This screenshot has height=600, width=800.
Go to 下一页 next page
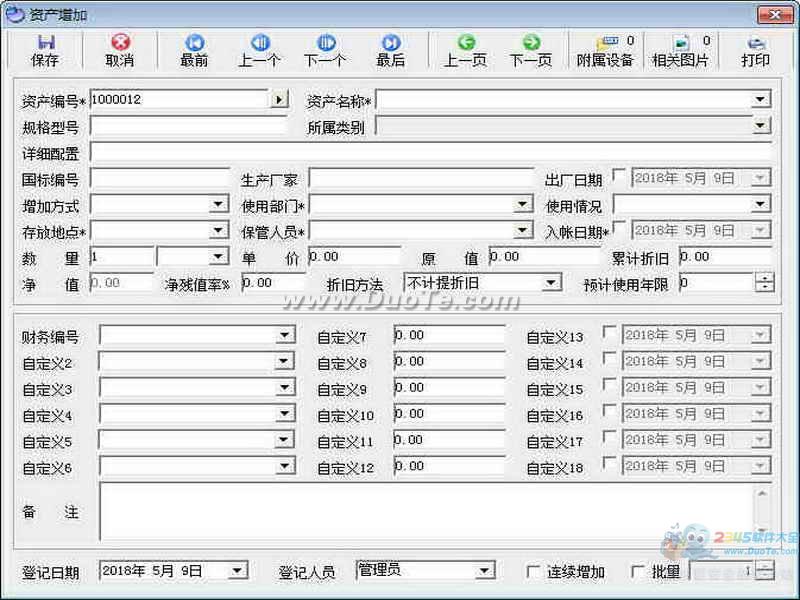coord(531,49)
